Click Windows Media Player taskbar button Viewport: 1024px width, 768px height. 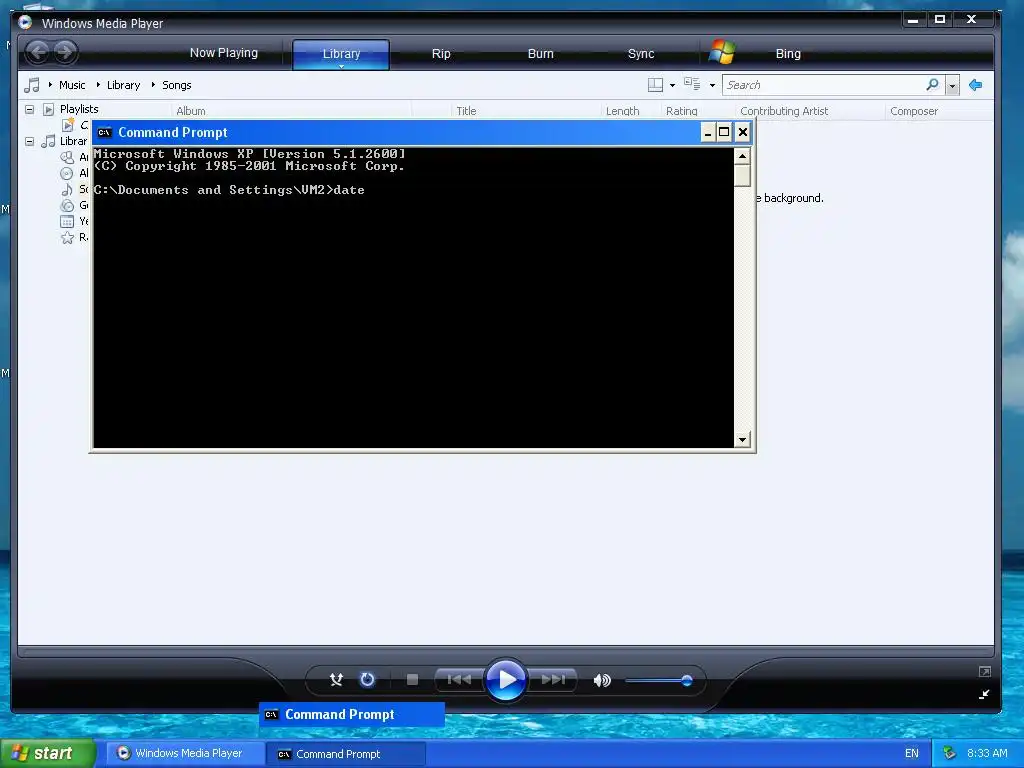(184, 753)
